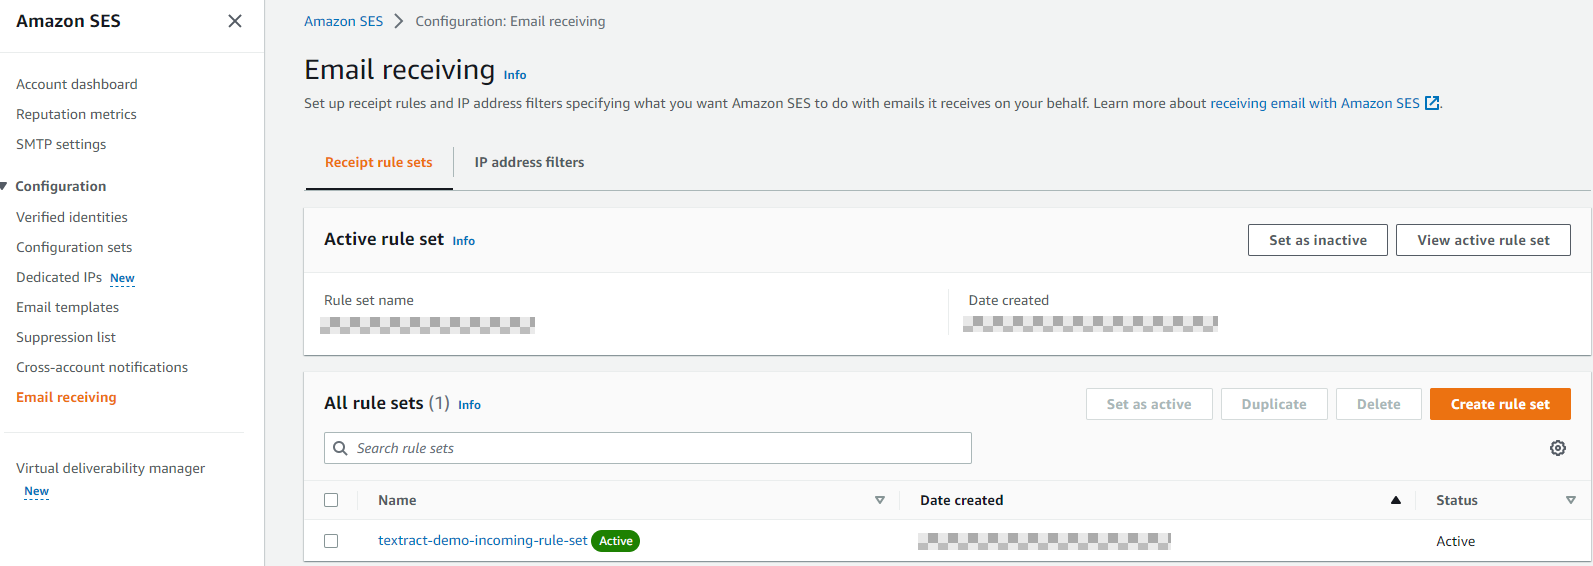Sort by Date created ascending arrow
This screenshot has width=1593, height=566.
pyautogui.click(x=1396, y=500)
